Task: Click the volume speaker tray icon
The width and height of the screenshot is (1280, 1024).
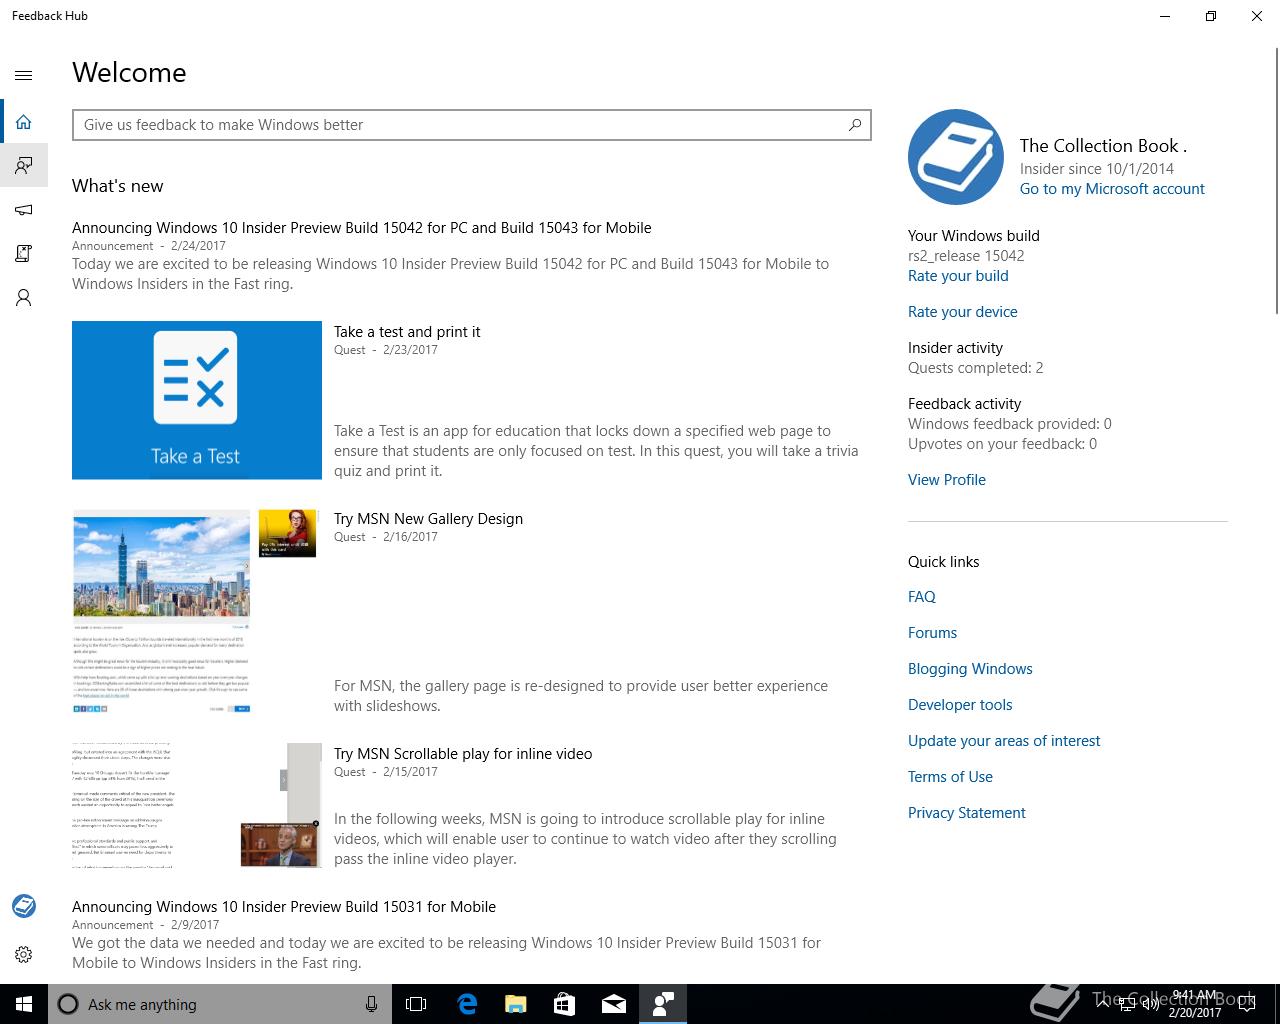Action: [x=1149, y=1004]
